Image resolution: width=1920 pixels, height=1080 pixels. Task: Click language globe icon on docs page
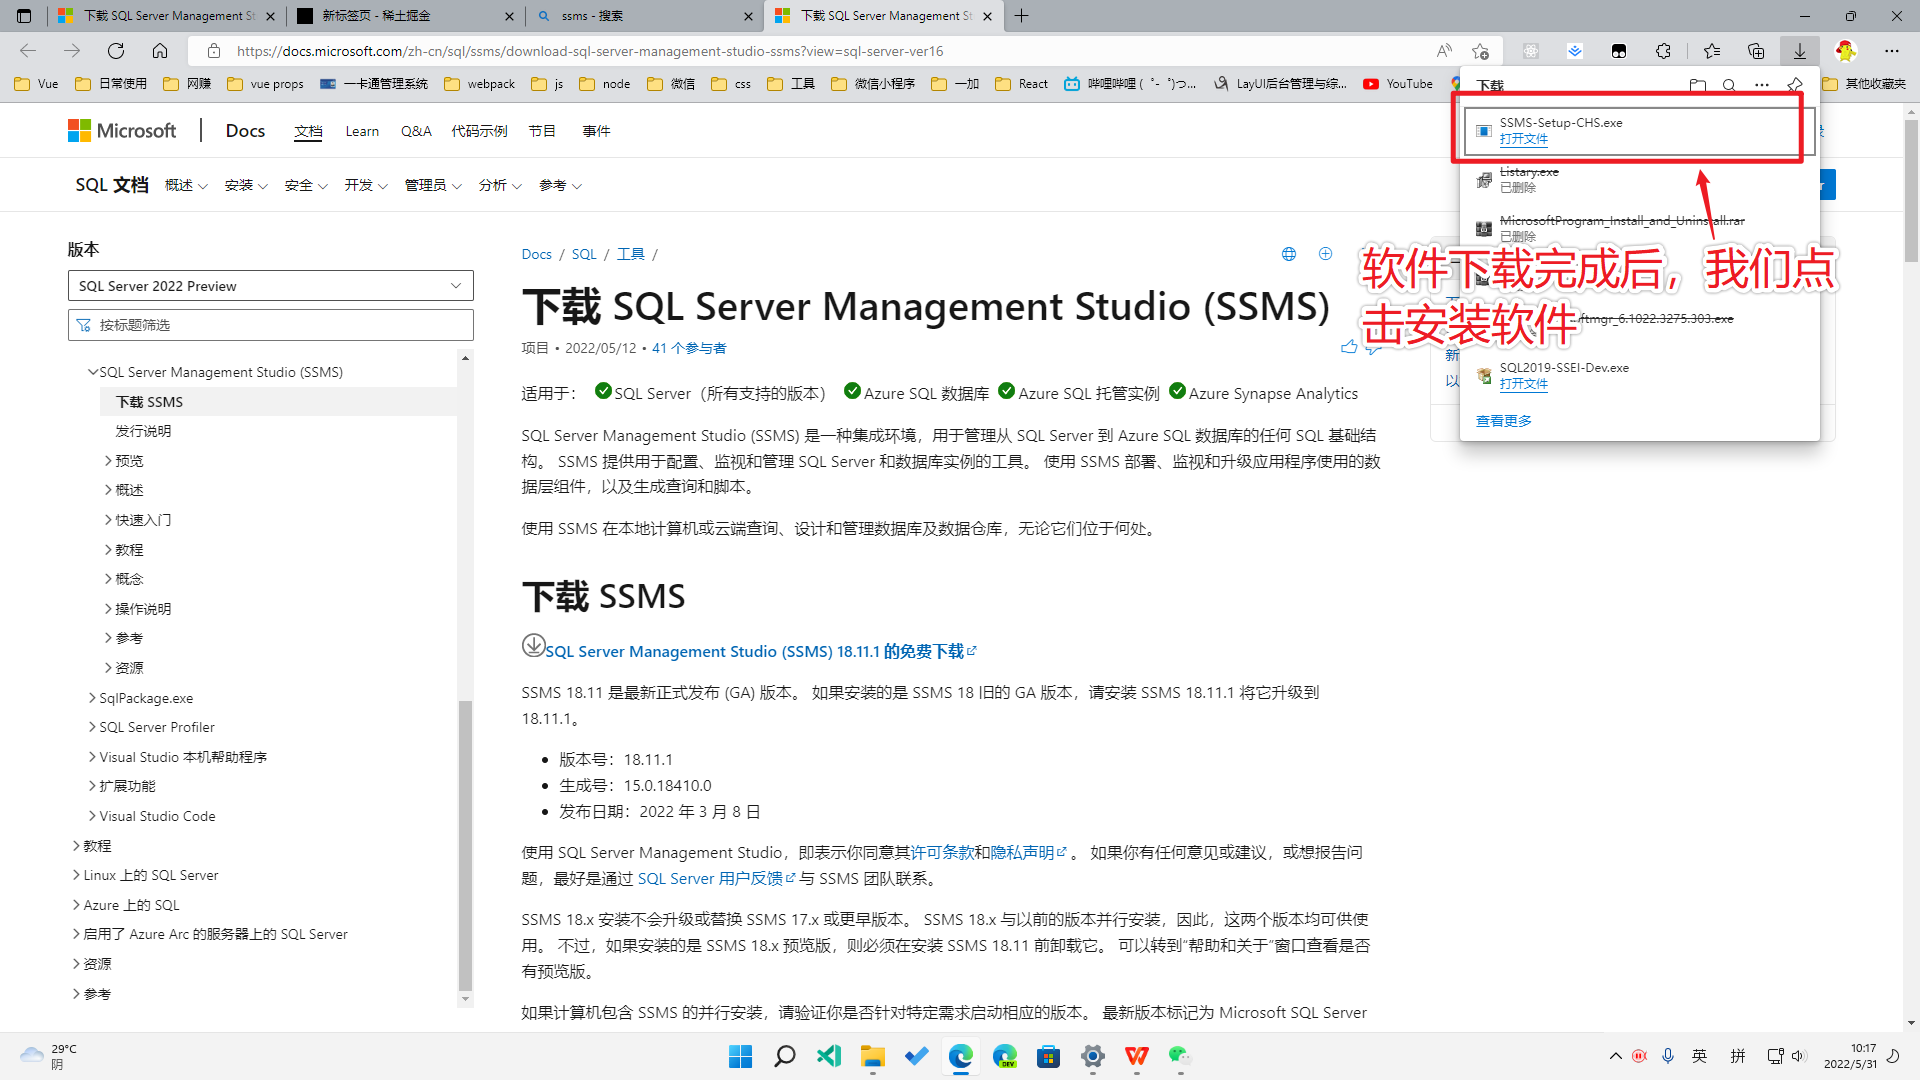coord(1289,254)
